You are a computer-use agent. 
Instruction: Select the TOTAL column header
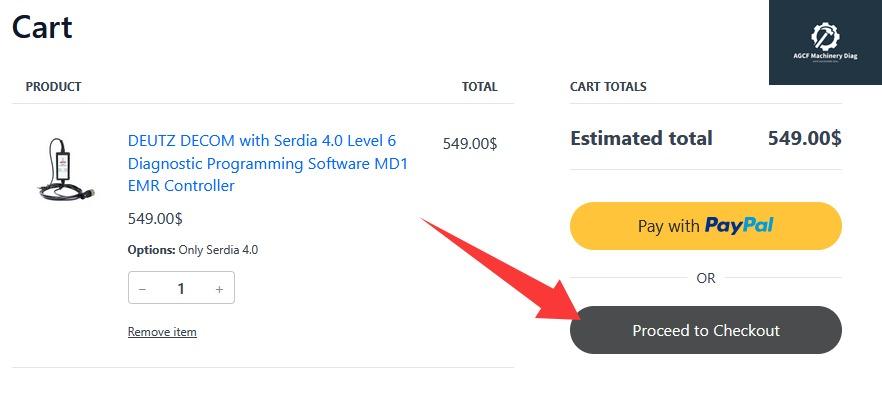coord(479,87)
